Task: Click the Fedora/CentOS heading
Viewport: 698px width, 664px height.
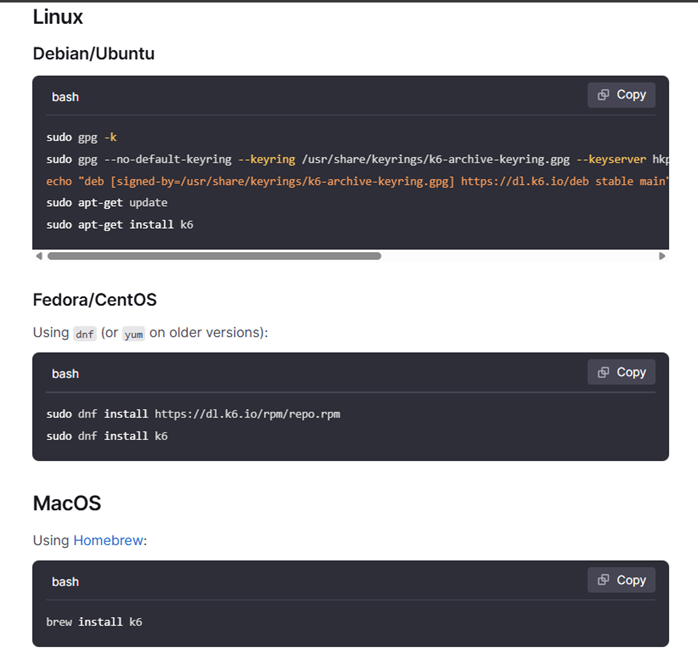Action: (95, 300)
